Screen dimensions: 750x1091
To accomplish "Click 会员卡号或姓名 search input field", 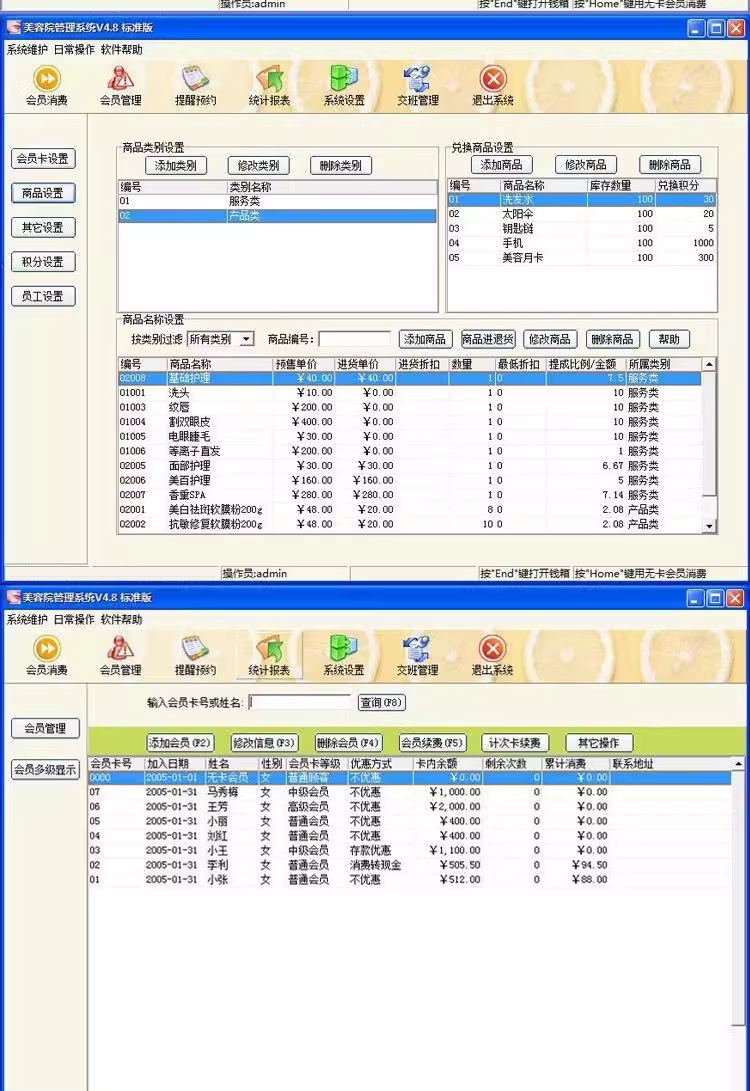I will pyautogui.click(x=300, y=703).
